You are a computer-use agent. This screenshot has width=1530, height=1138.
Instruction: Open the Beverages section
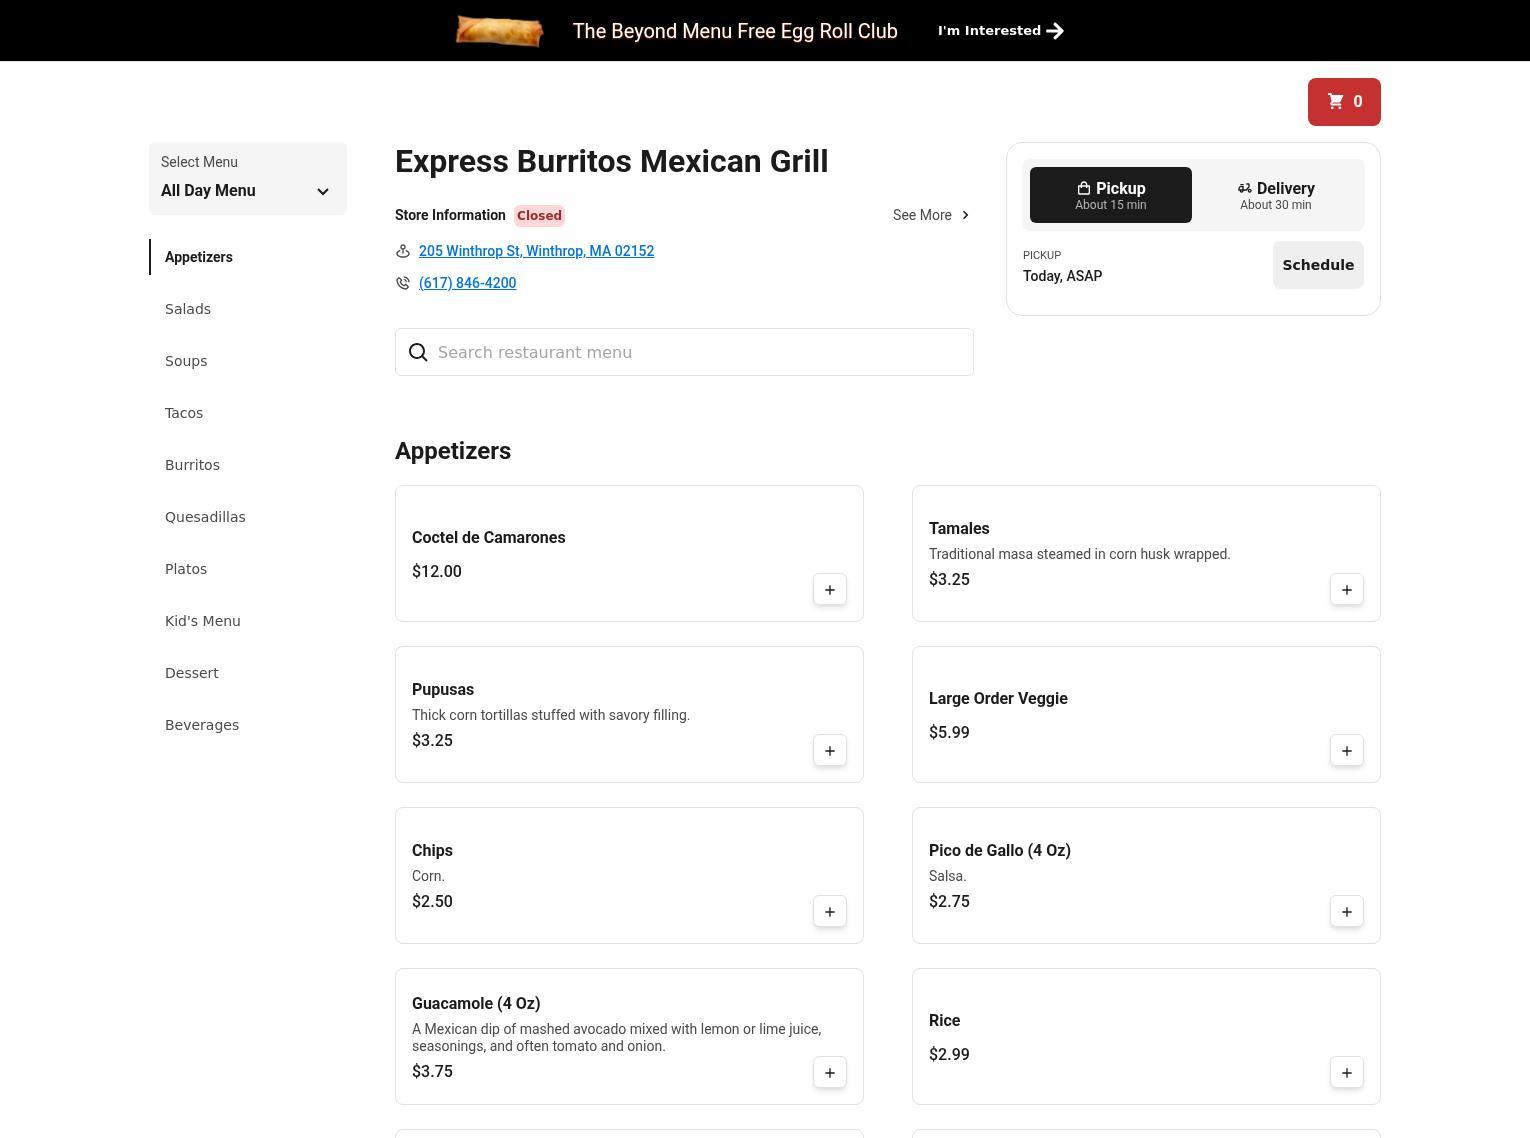(x=202, y=725)
